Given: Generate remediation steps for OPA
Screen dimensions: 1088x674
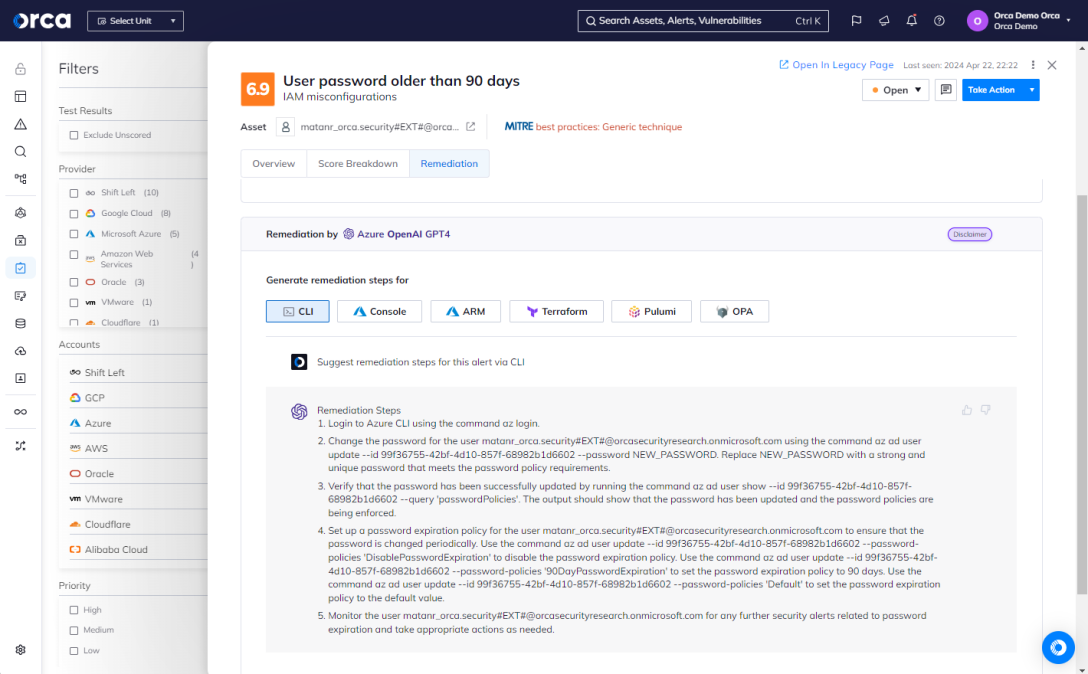Looking at the screenshot, I should [x=734, y=312].
